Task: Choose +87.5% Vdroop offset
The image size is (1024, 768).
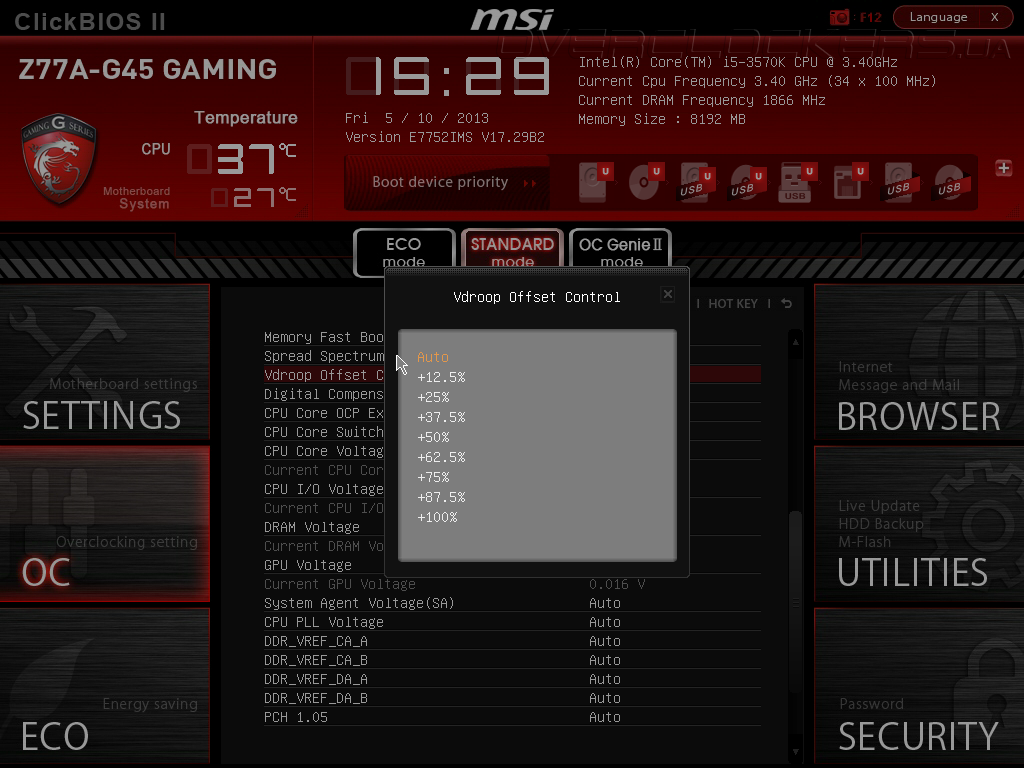Action: [x=441, y=497]
